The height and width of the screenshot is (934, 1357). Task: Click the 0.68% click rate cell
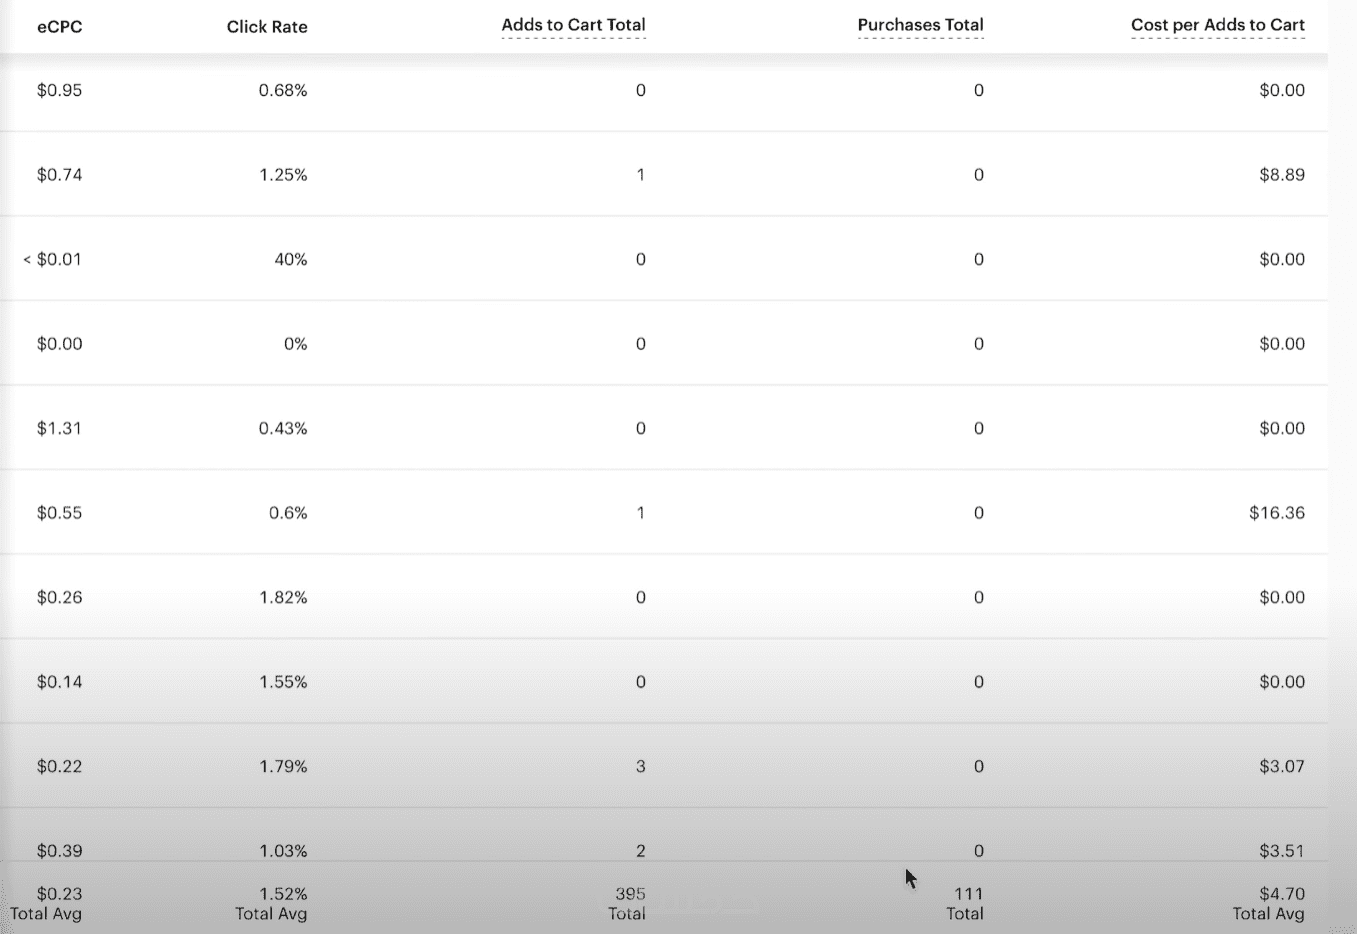283,90
